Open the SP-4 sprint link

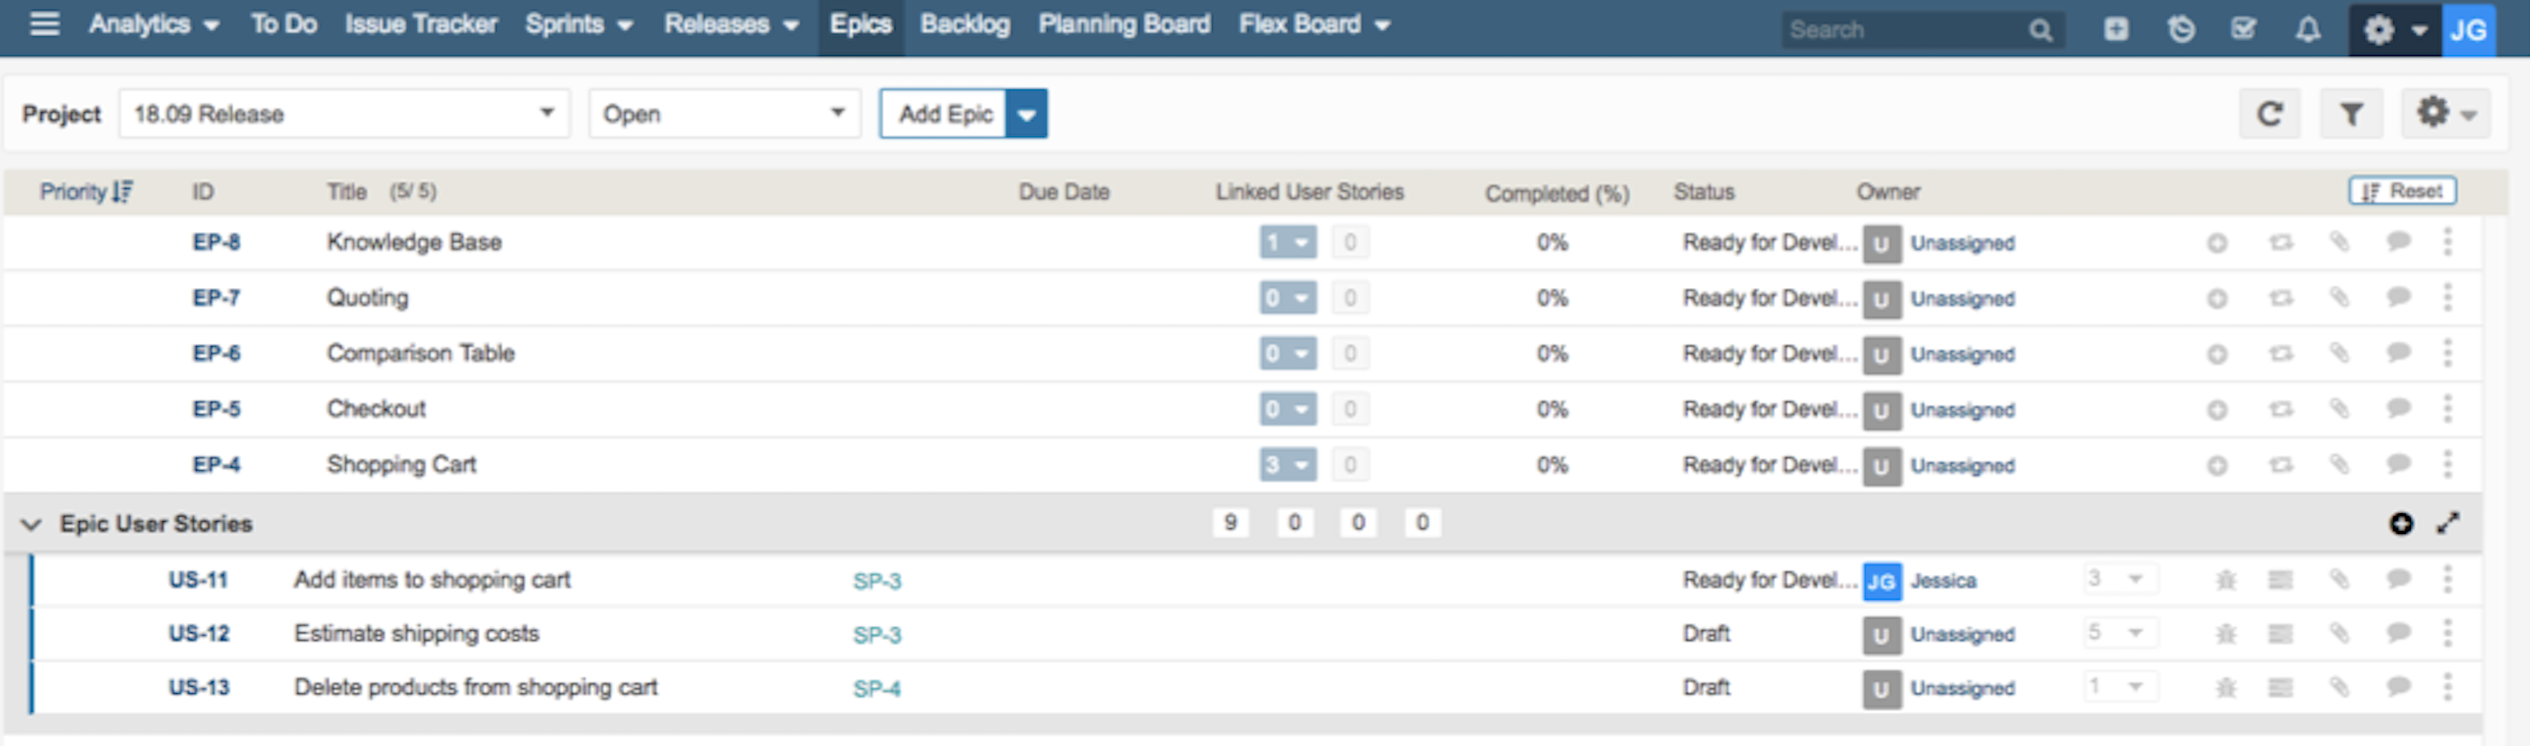point(876,689)
